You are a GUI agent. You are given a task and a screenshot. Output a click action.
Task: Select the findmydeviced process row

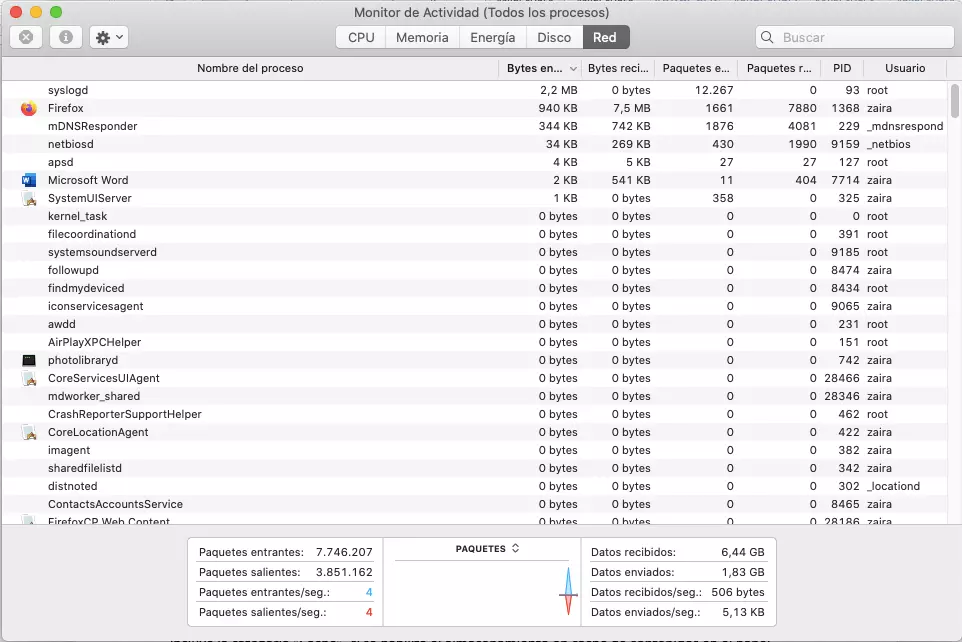click(x=475, y=288)
